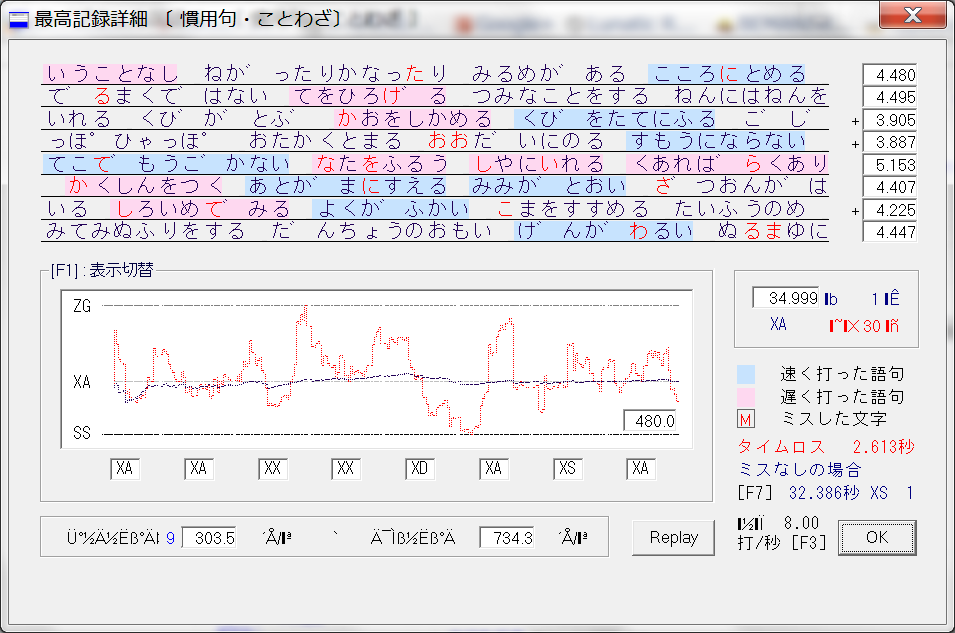Click the light blue fast-phrase legend swatch
This screenshot has height=633, width=955.
point(746,374)
